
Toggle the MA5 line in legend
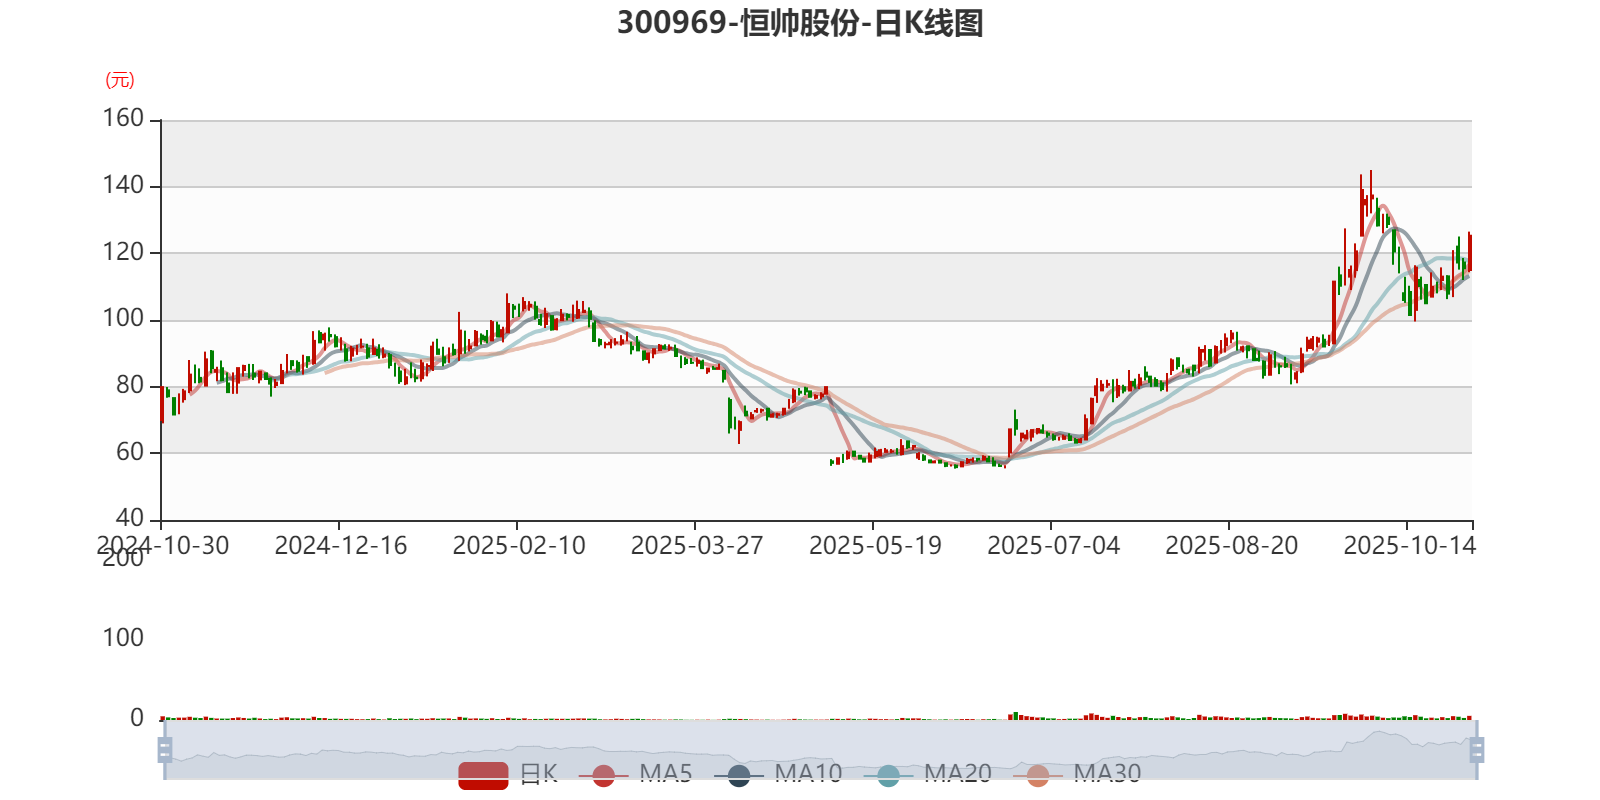pyautogui.click(x=635, y=775)
